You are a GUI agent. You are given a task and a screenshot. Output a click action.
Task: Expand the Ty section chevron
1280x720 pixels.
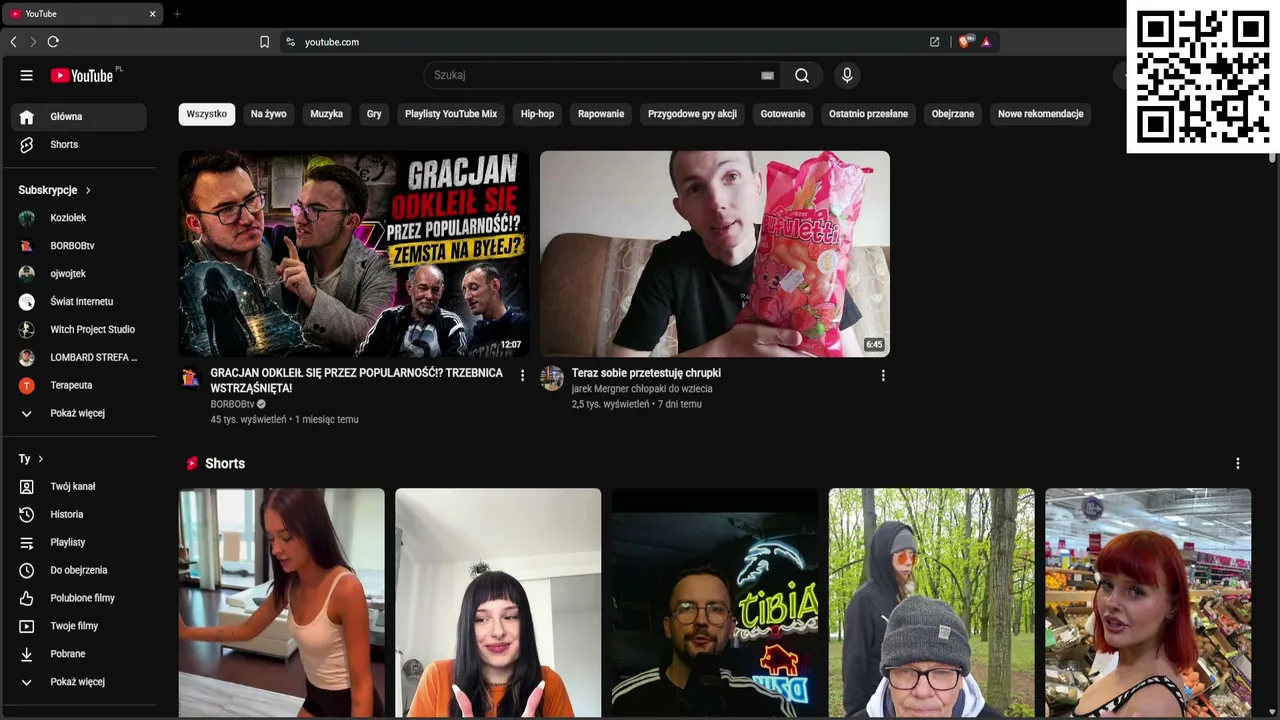(x=41, y=459)
